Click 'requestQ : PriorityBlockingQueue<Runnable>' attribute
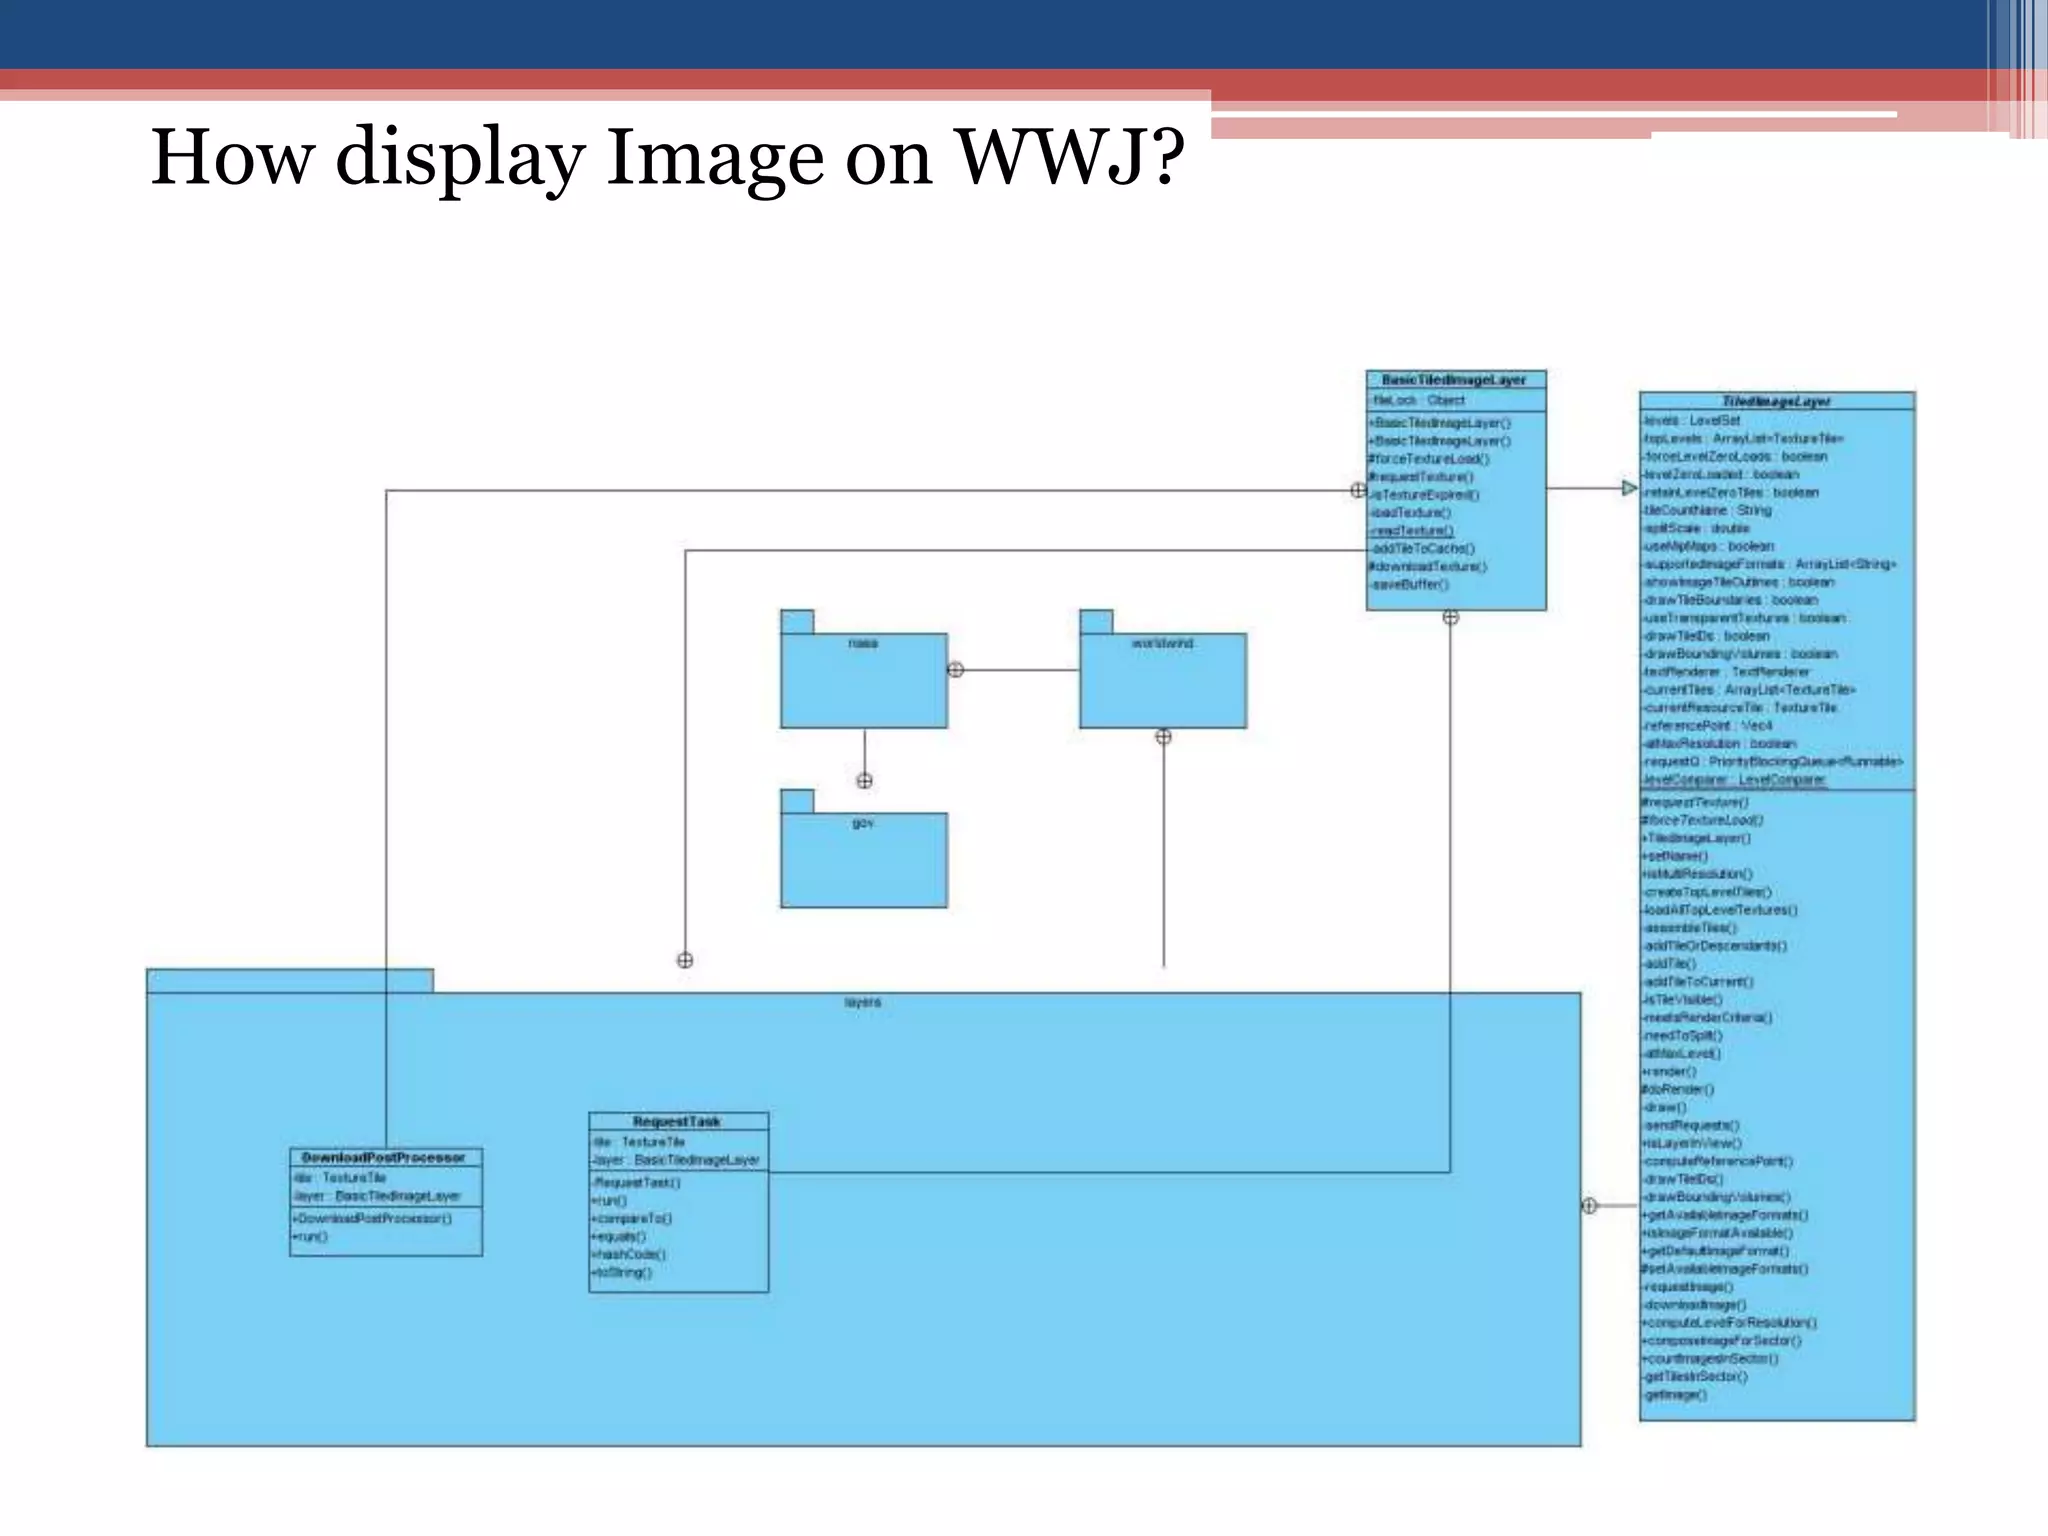Viewport: 2048px width, 1536px height. click(x=1772, y=761)
